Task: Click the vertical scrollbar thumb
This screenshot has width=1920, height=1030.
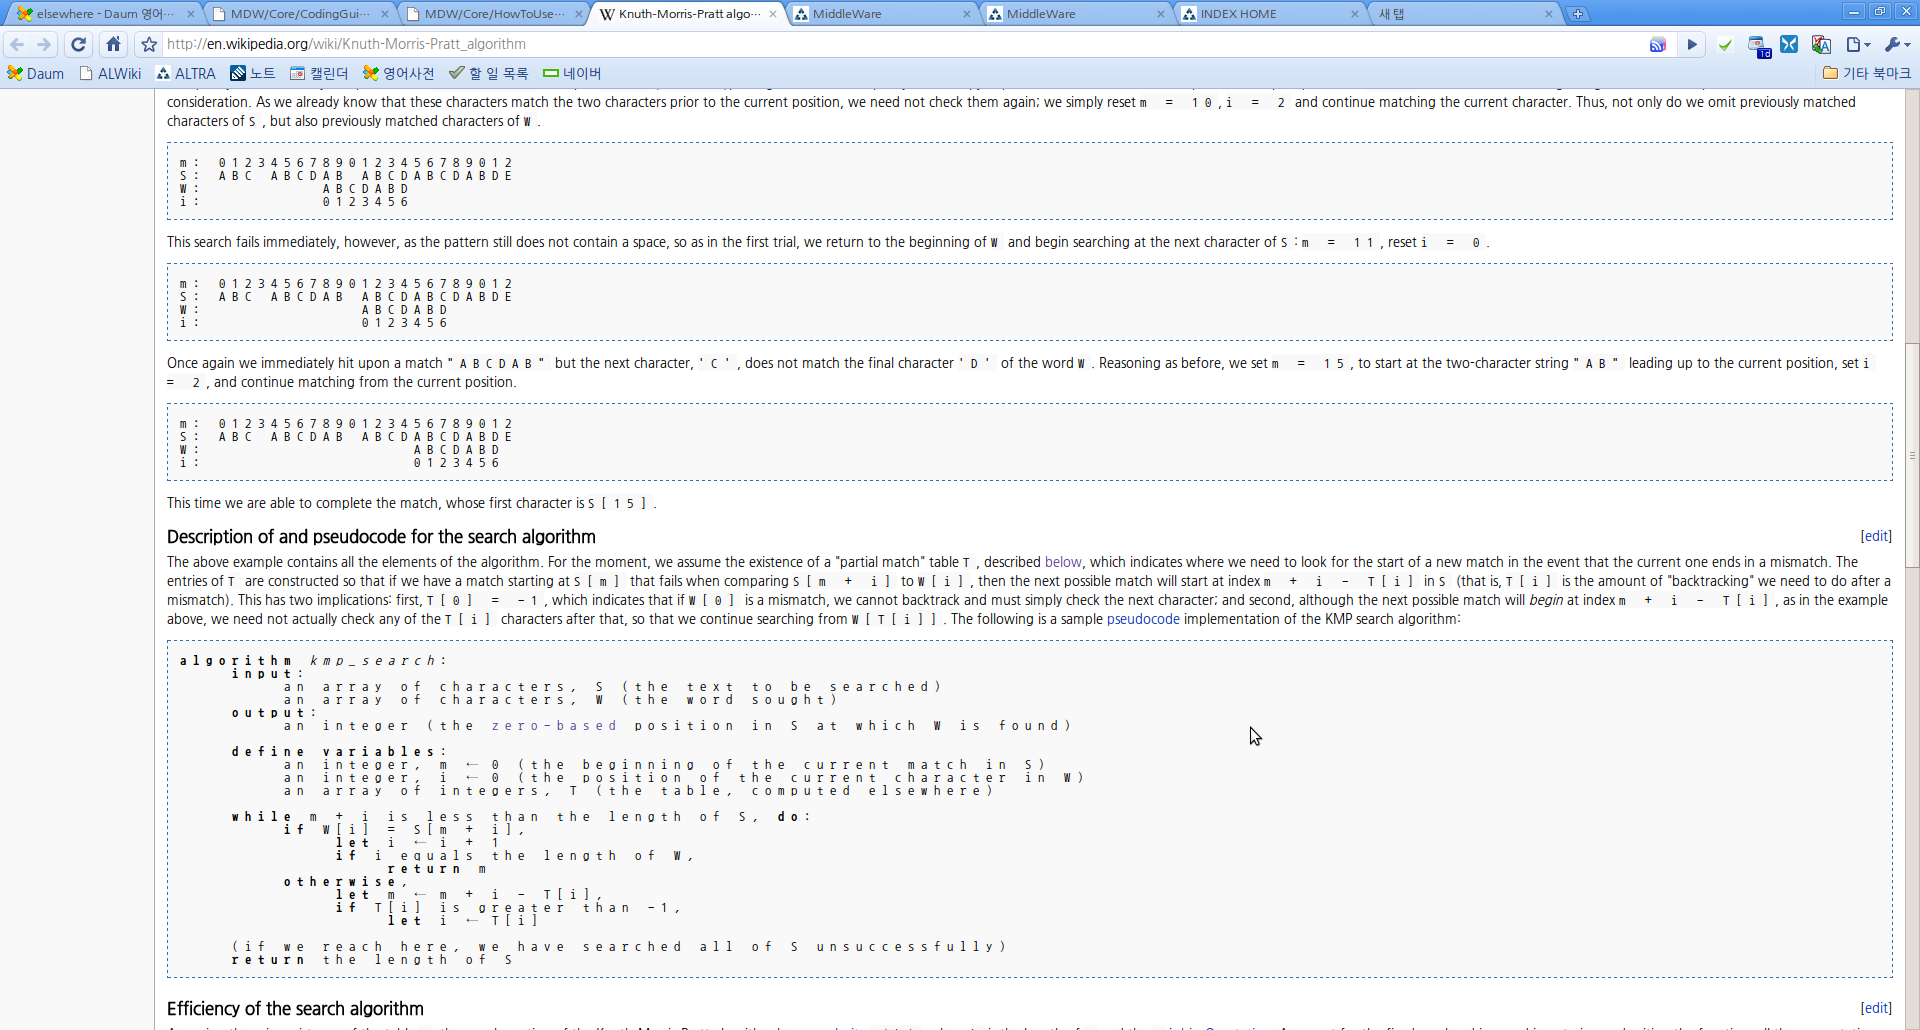Action: click(1912, 455)
